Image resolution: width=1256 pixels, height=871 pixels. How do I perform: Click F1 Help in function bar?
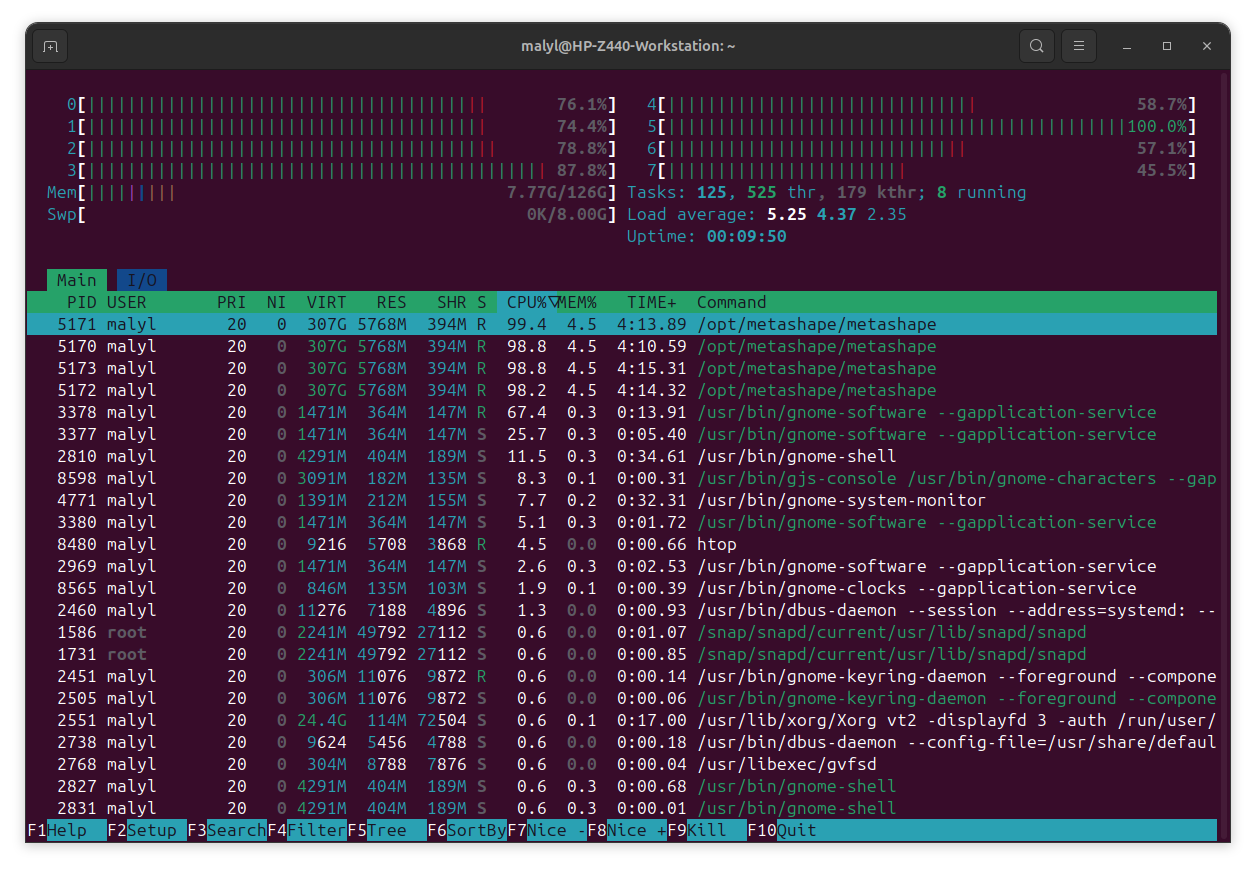(67, 830)
